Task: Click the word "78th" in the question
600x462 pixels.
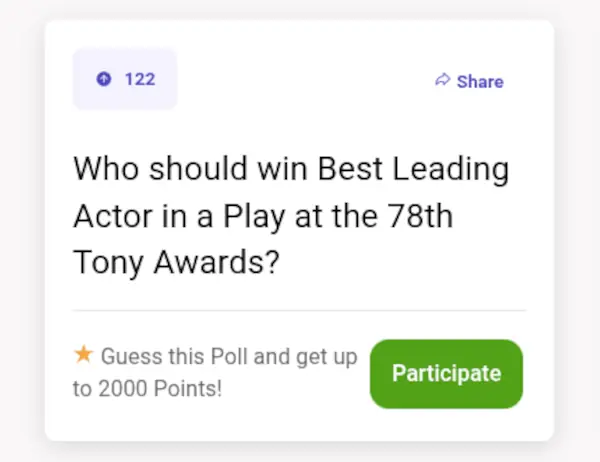Action: tap(418, 215)
